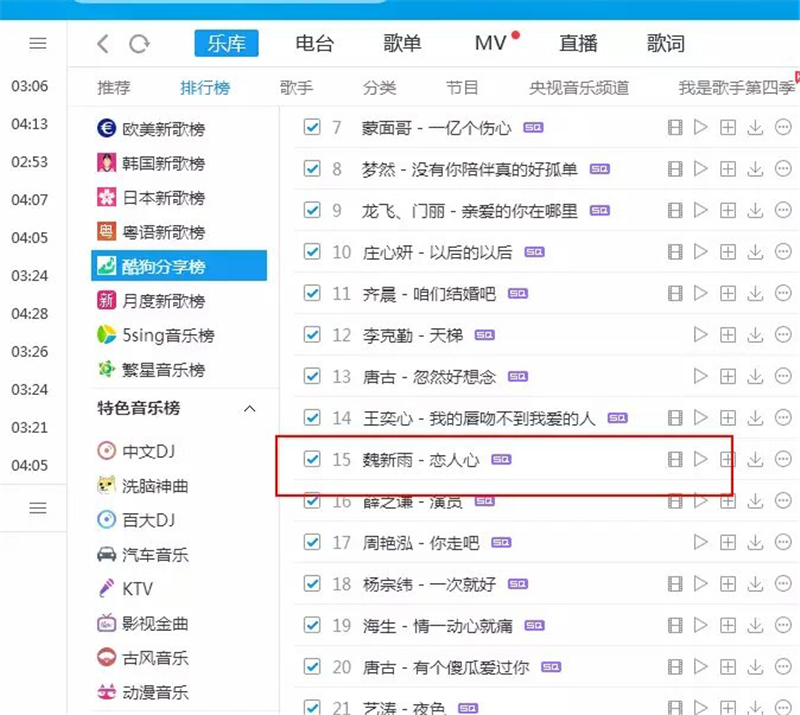The width and height of the screenshot is (800, 715).
Task: Open 粤语新歌榜 chart
Action: click(151, 232)
